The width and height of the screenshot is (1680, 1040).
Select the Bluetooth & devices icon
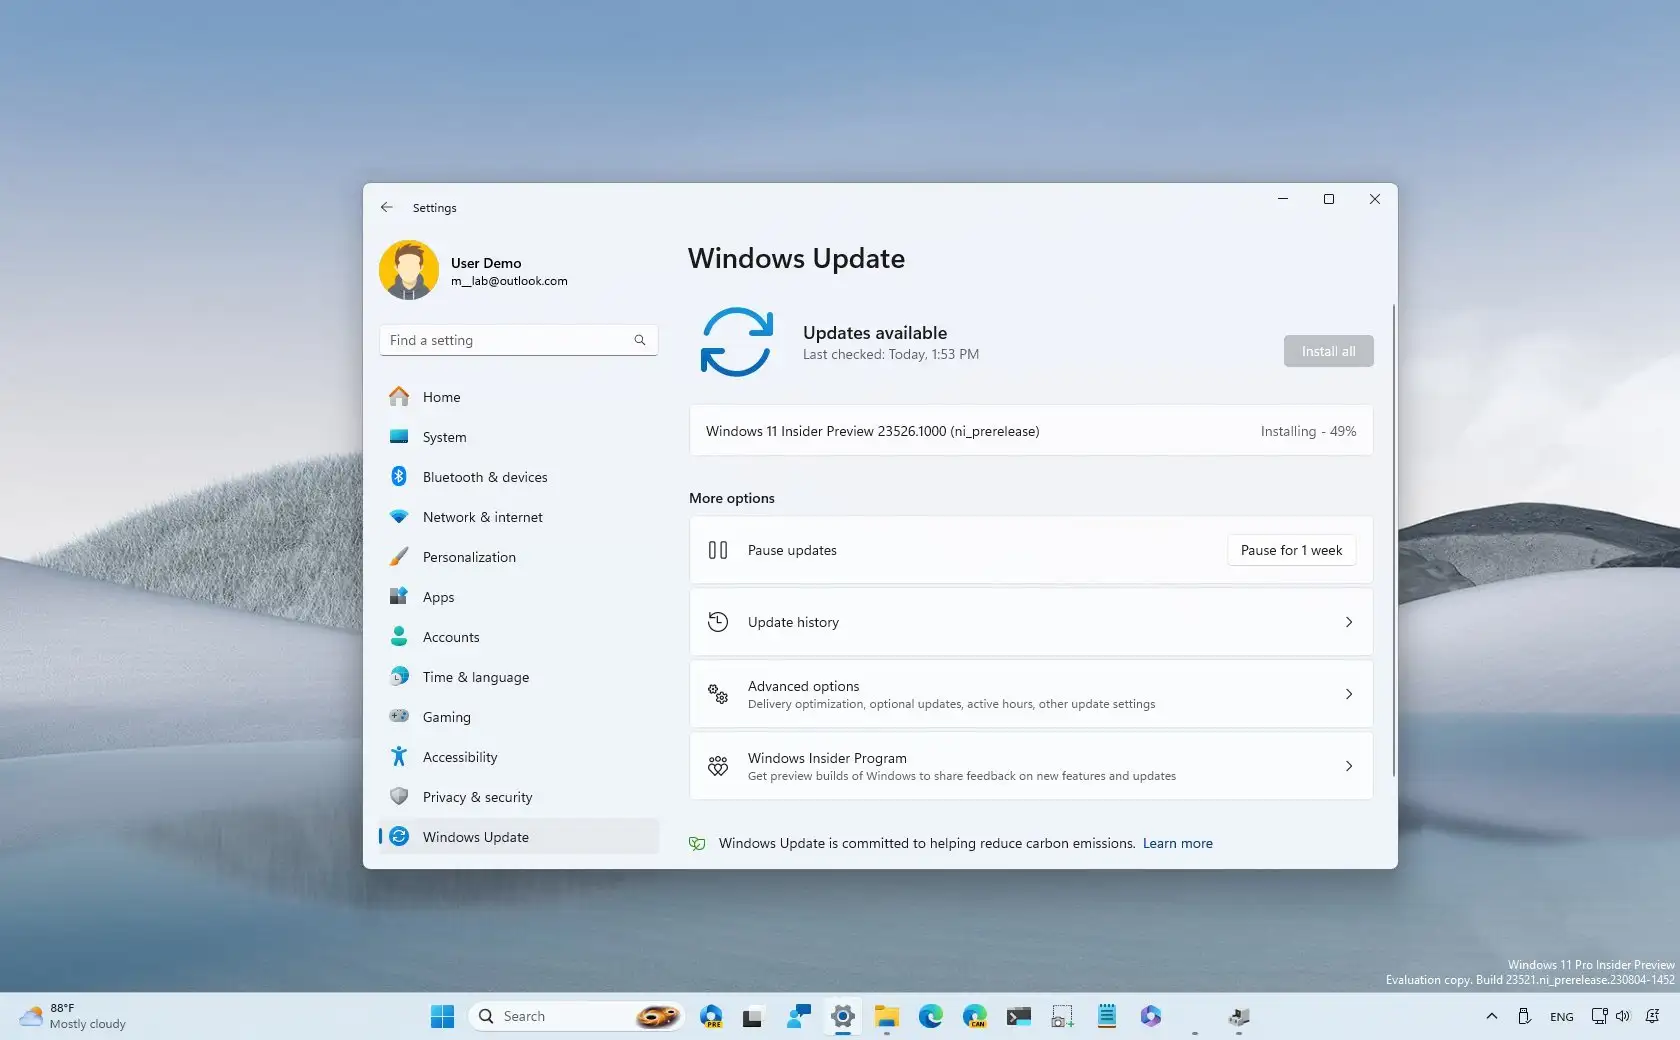401,477
